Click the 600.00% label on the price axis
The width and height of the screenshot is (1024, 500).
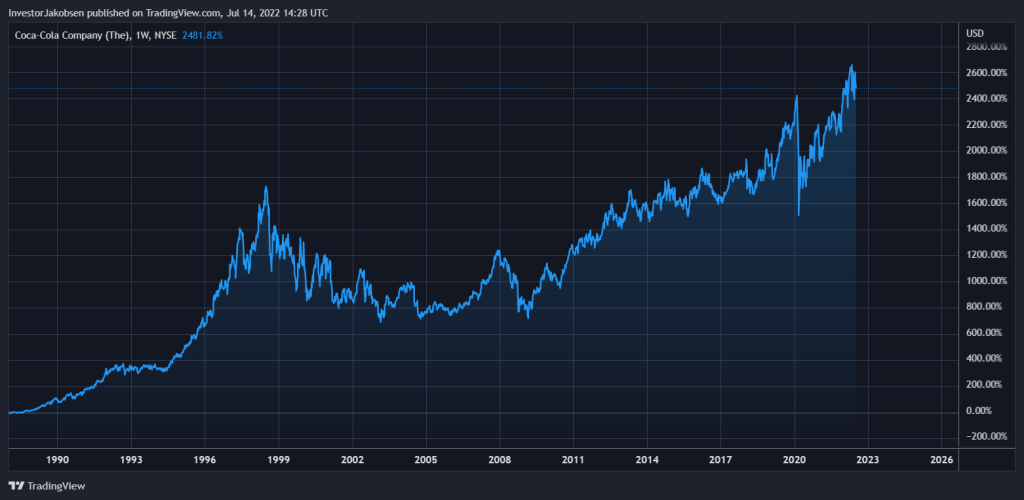tap(985, 332)
